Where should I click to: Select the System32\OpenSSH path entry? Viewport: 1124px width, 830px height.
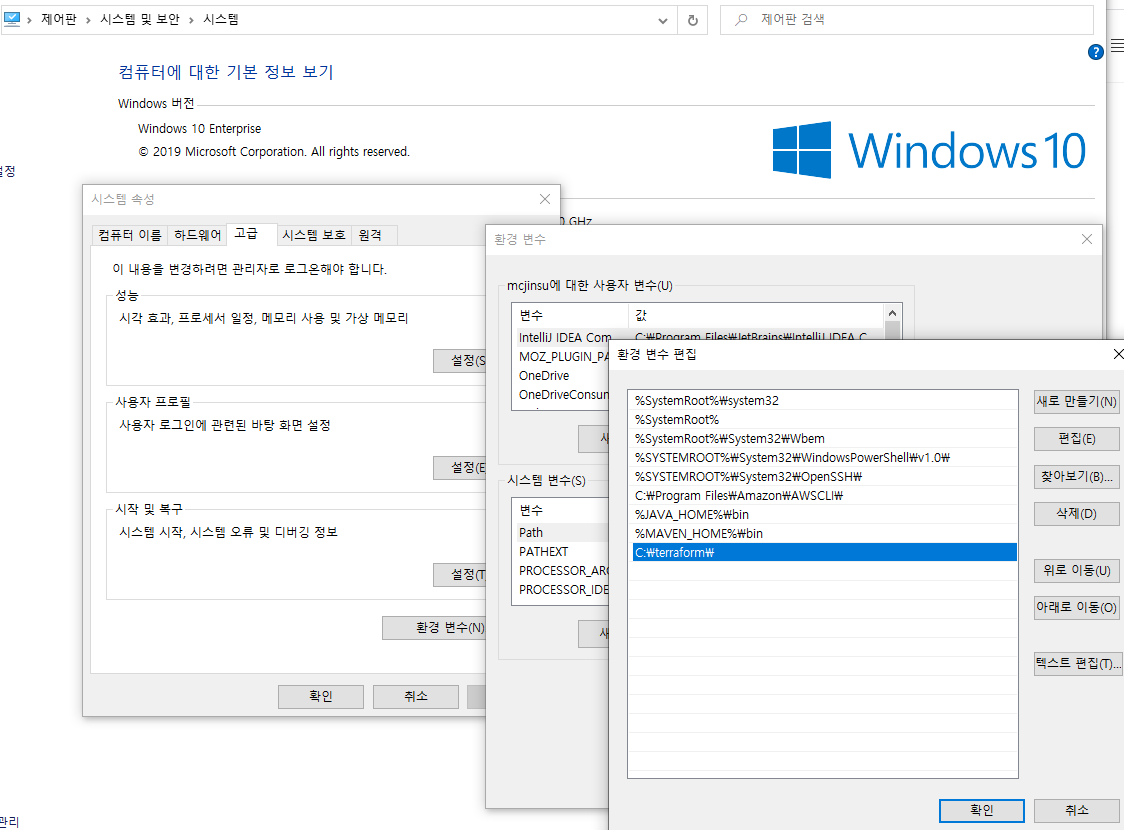pos(824,477)
